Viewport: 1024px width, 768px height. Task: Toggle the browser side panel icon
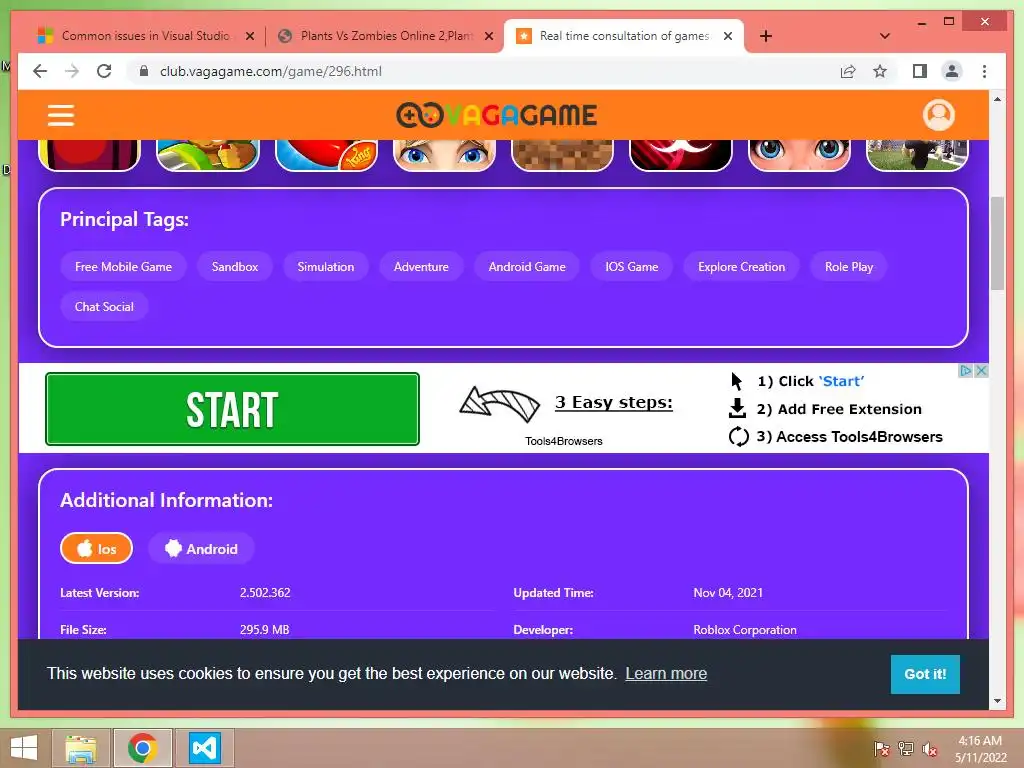pos(920,71)
